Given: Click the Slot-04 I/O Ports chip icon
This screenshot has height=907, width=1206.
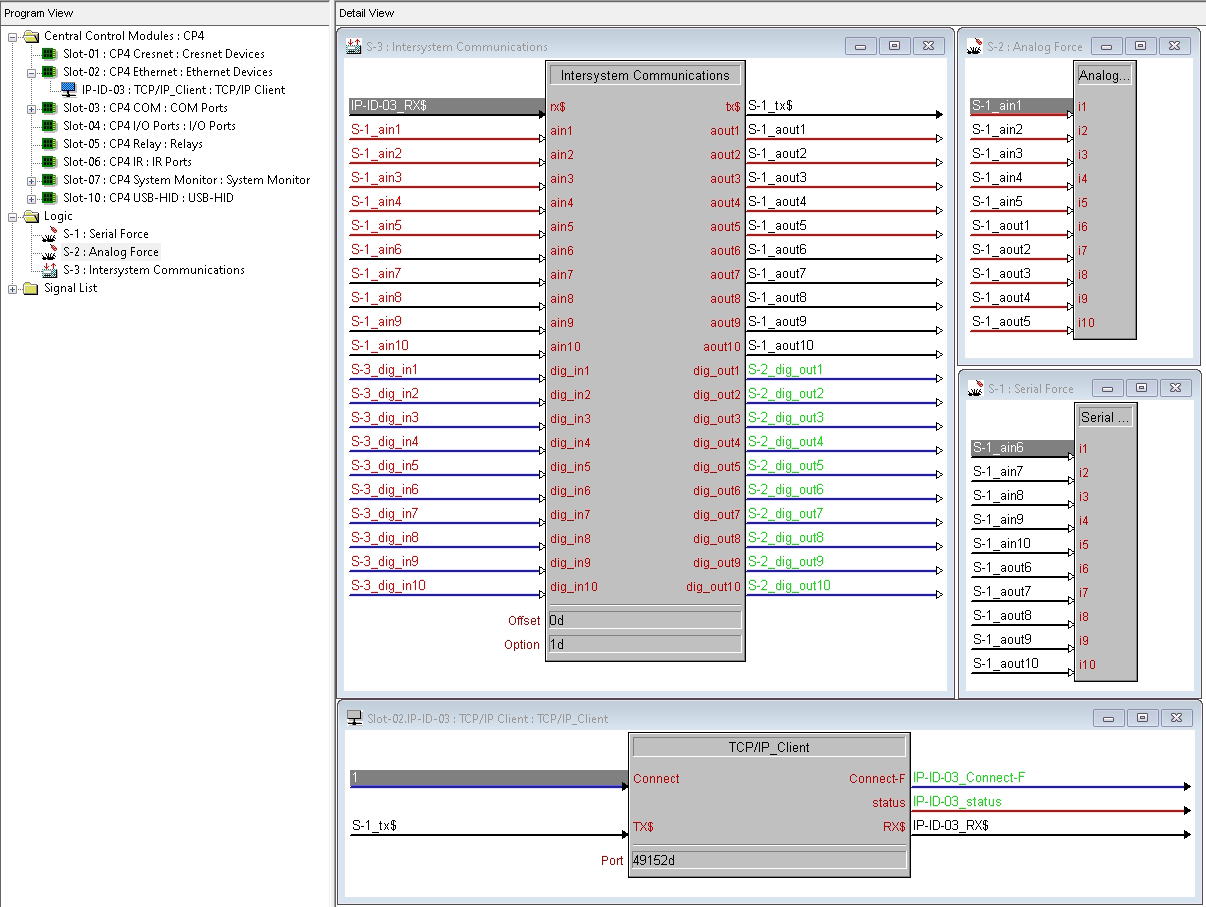Looking at the screenshot, I should (x=49, y=126).
